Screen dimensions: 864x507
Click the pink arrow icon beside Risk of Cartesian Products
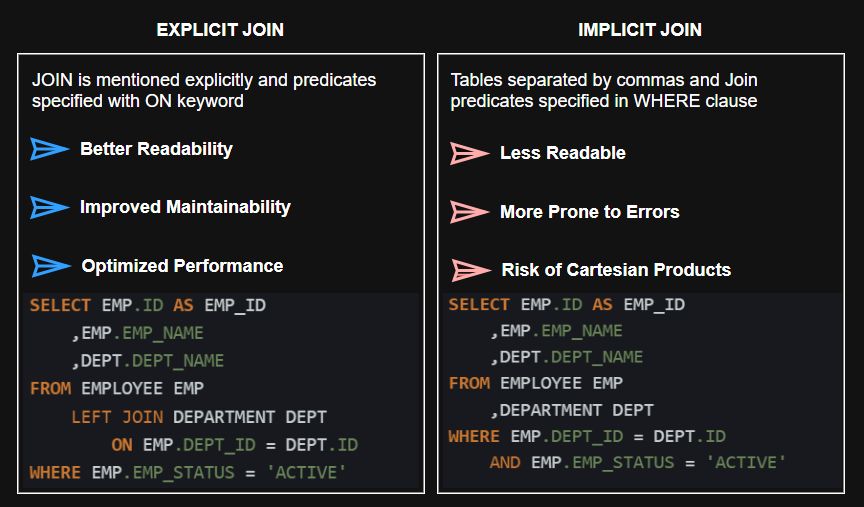tap(469, 270)
